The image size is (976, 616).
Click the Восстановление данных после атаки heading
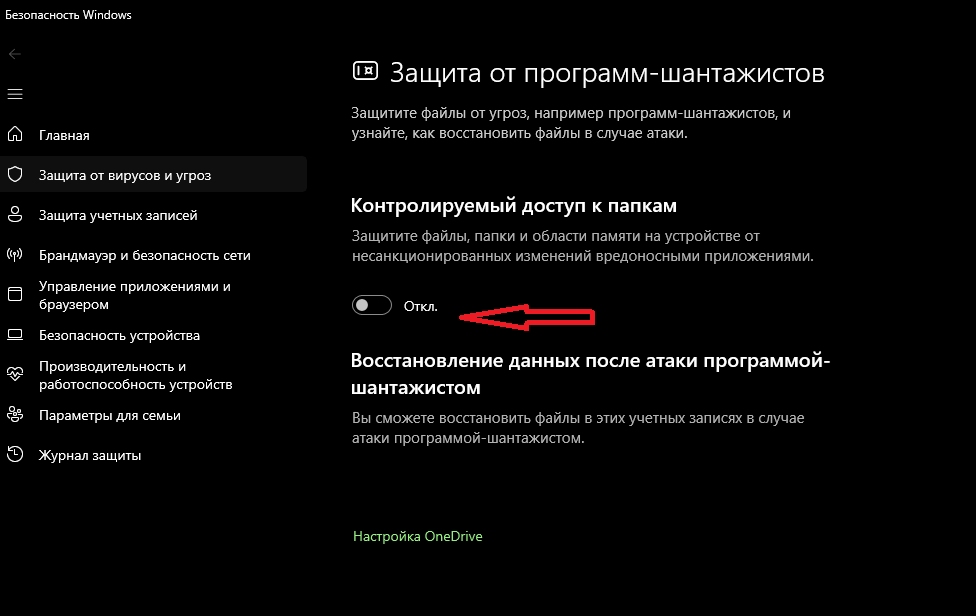pyautogui.click(x=590, y=373)
